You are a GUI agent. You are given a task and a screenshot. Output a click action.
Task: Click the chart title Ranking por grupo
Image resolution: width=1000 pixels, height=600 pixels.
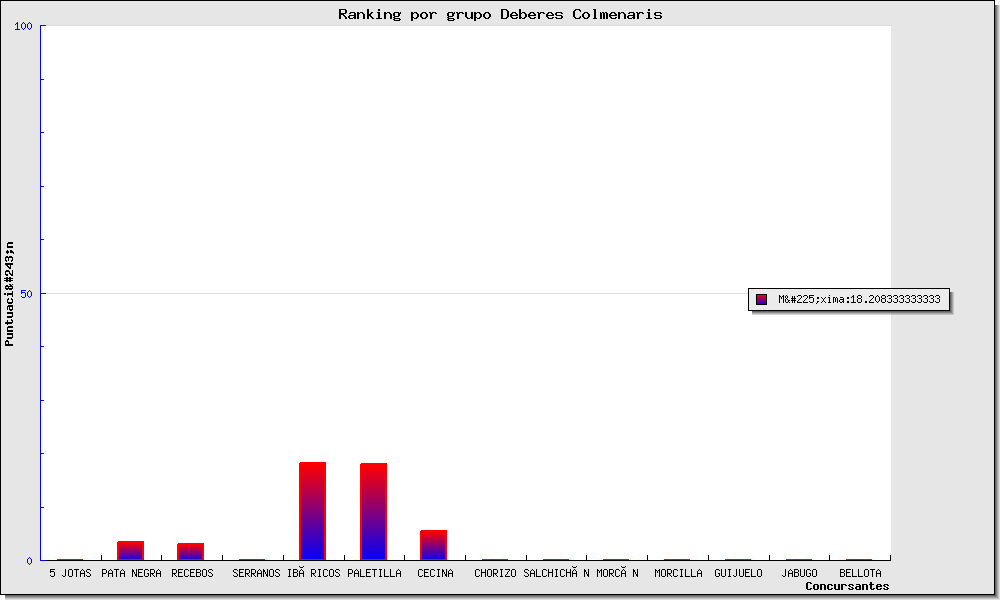[500, 14]
